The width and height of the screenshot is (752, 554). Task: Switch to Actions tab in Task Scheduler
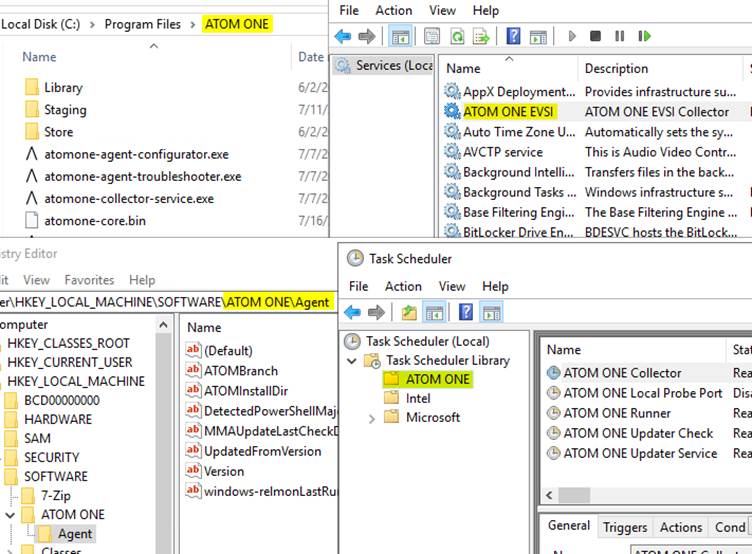681,527
